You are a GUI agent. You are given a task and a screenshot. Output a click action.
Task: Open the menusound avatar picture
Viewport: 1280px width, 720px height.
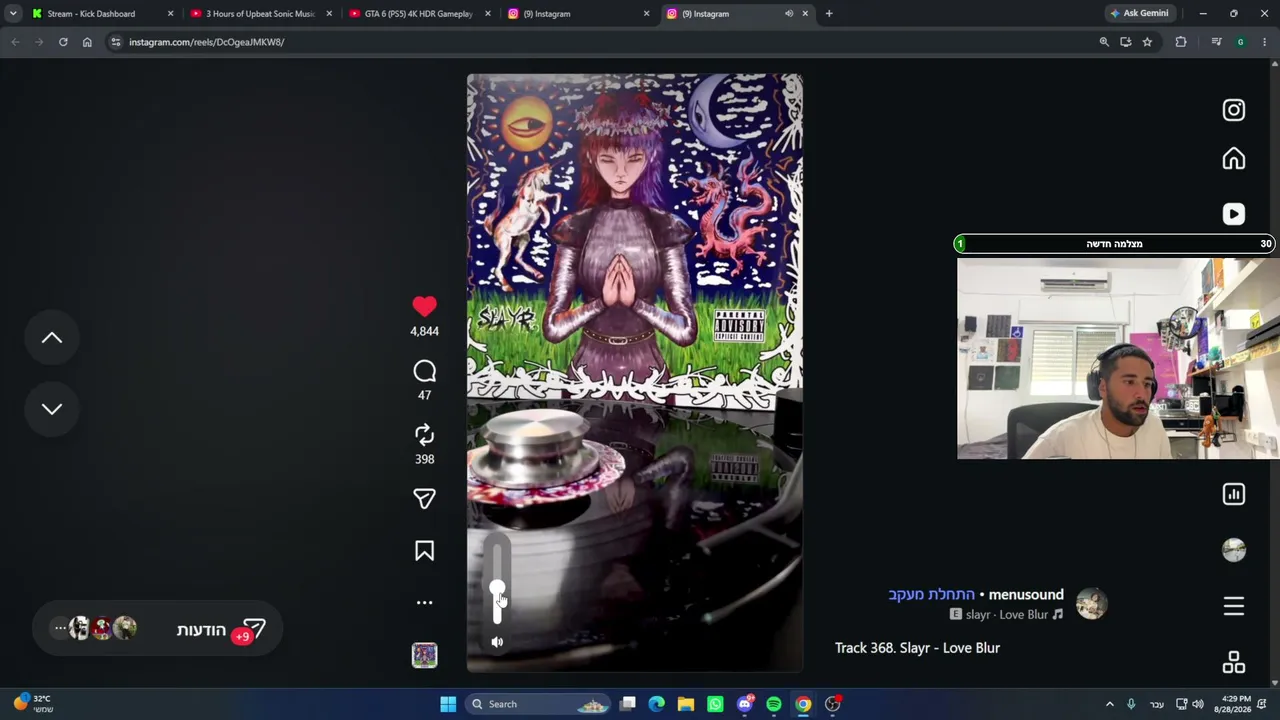coord(1091,603)
